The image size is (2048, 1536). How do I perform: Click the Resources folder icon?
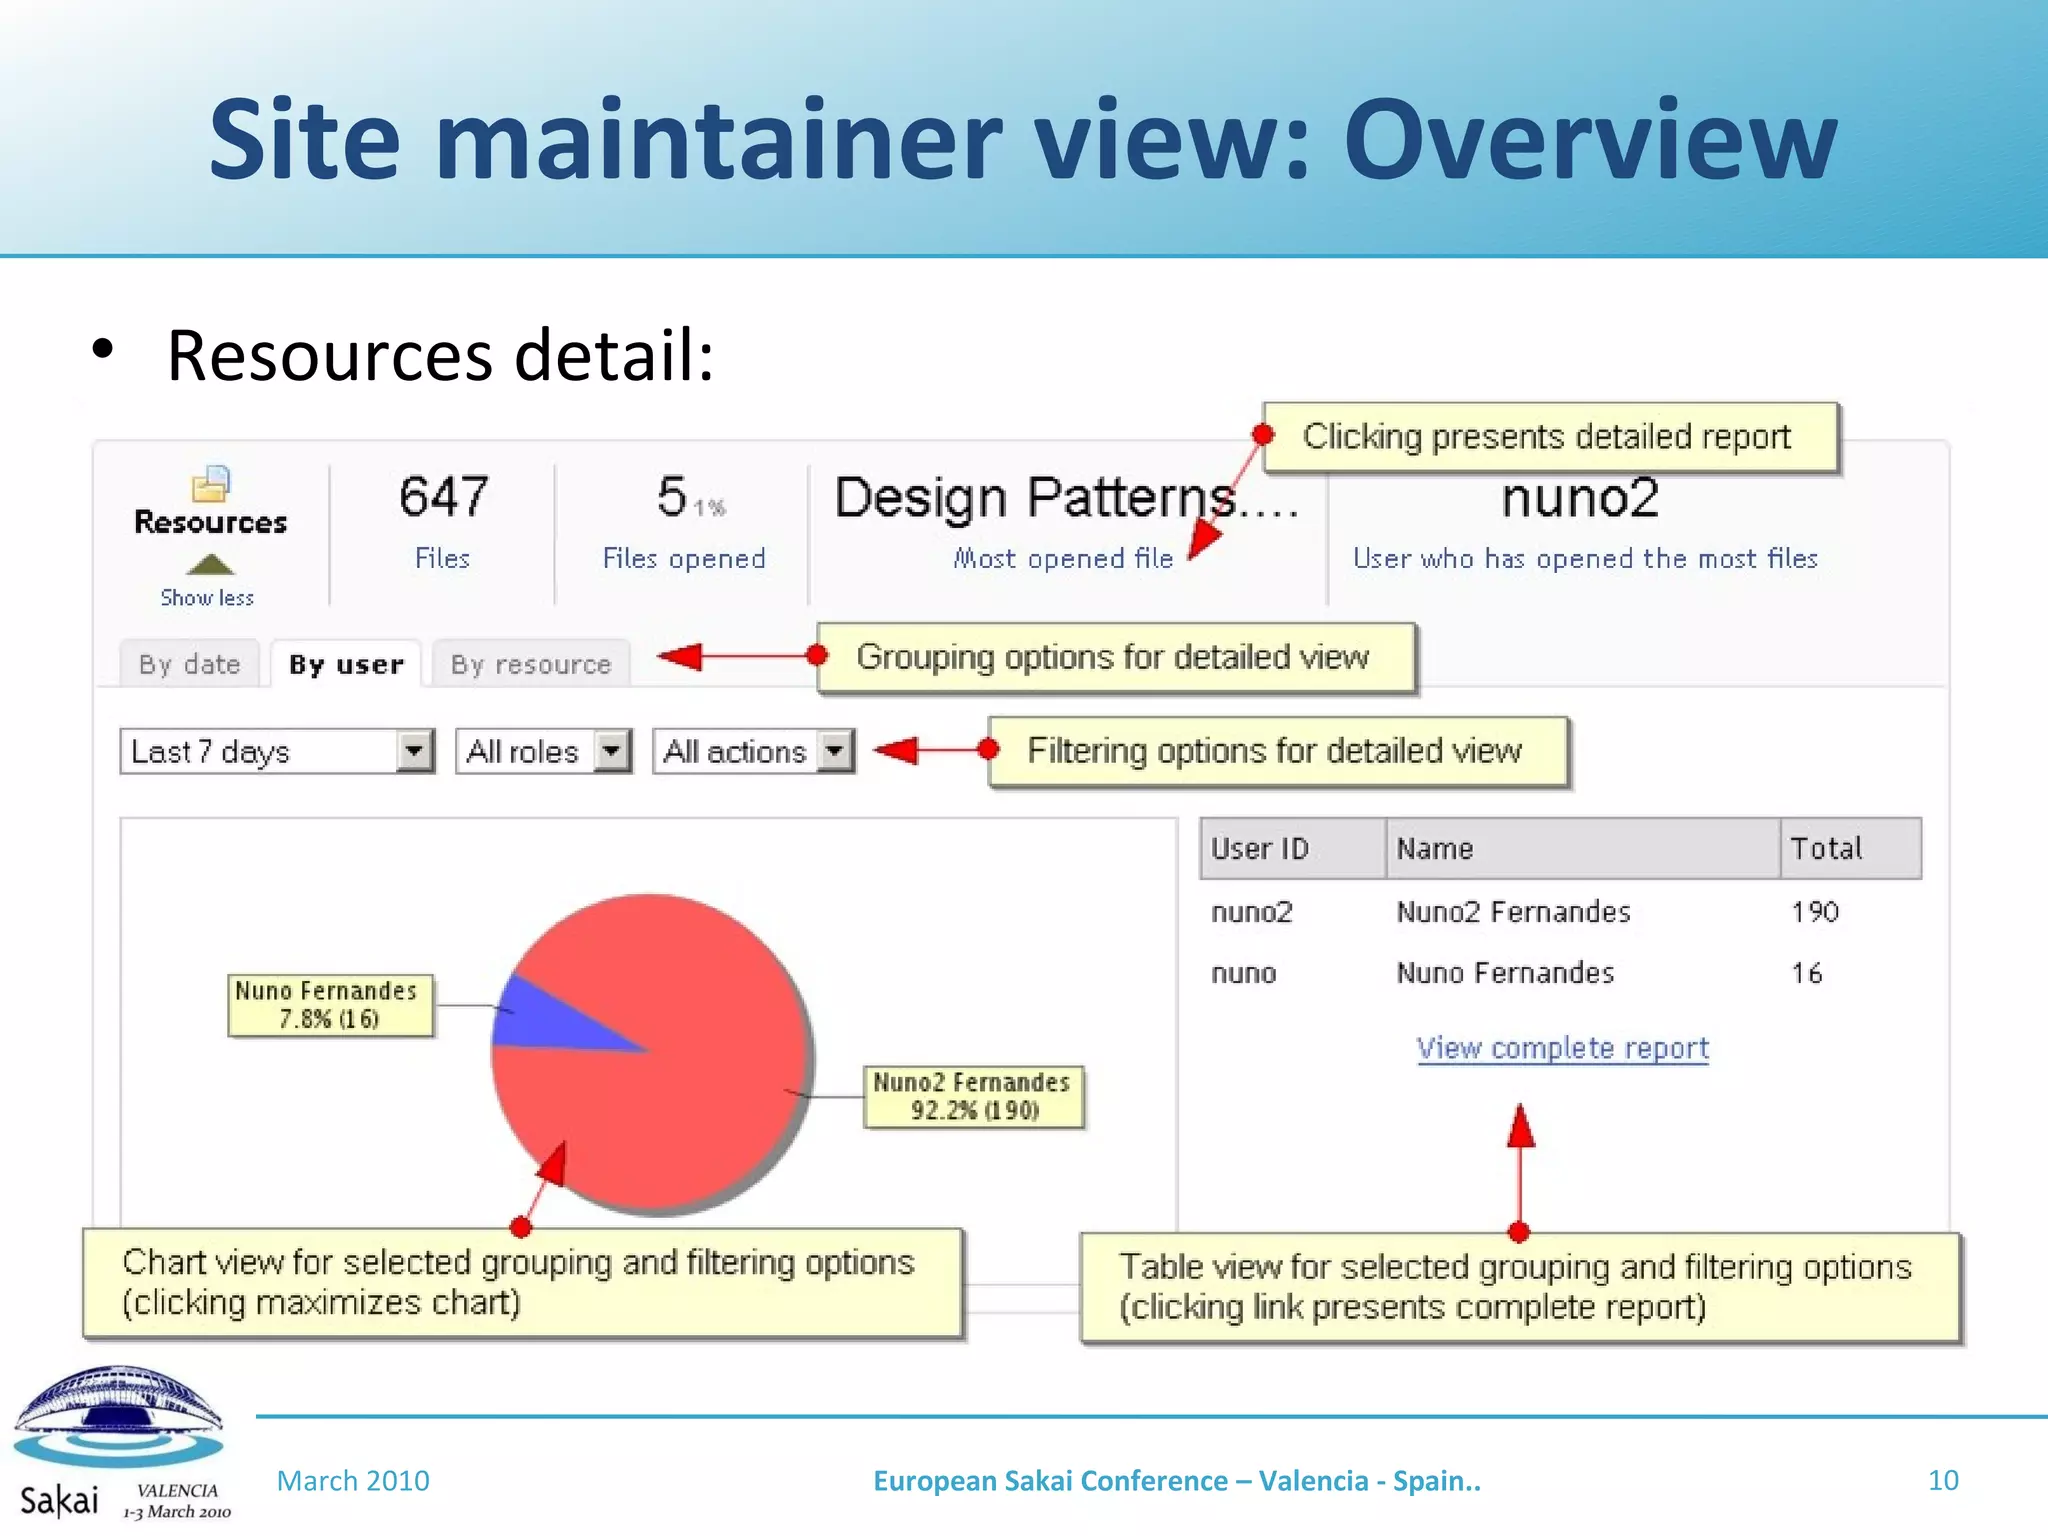[211, 484]
